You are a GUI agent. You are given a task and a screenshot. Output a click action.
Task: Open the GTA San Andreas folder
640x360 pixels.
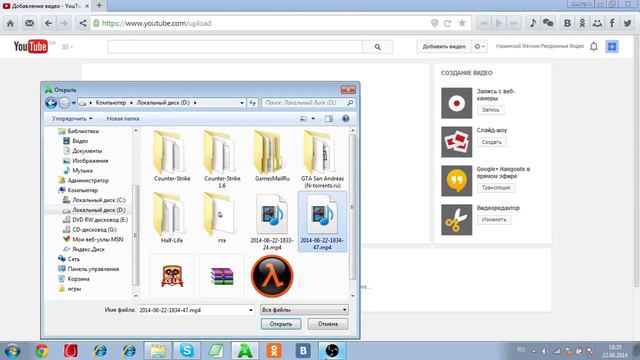point(322,159)
